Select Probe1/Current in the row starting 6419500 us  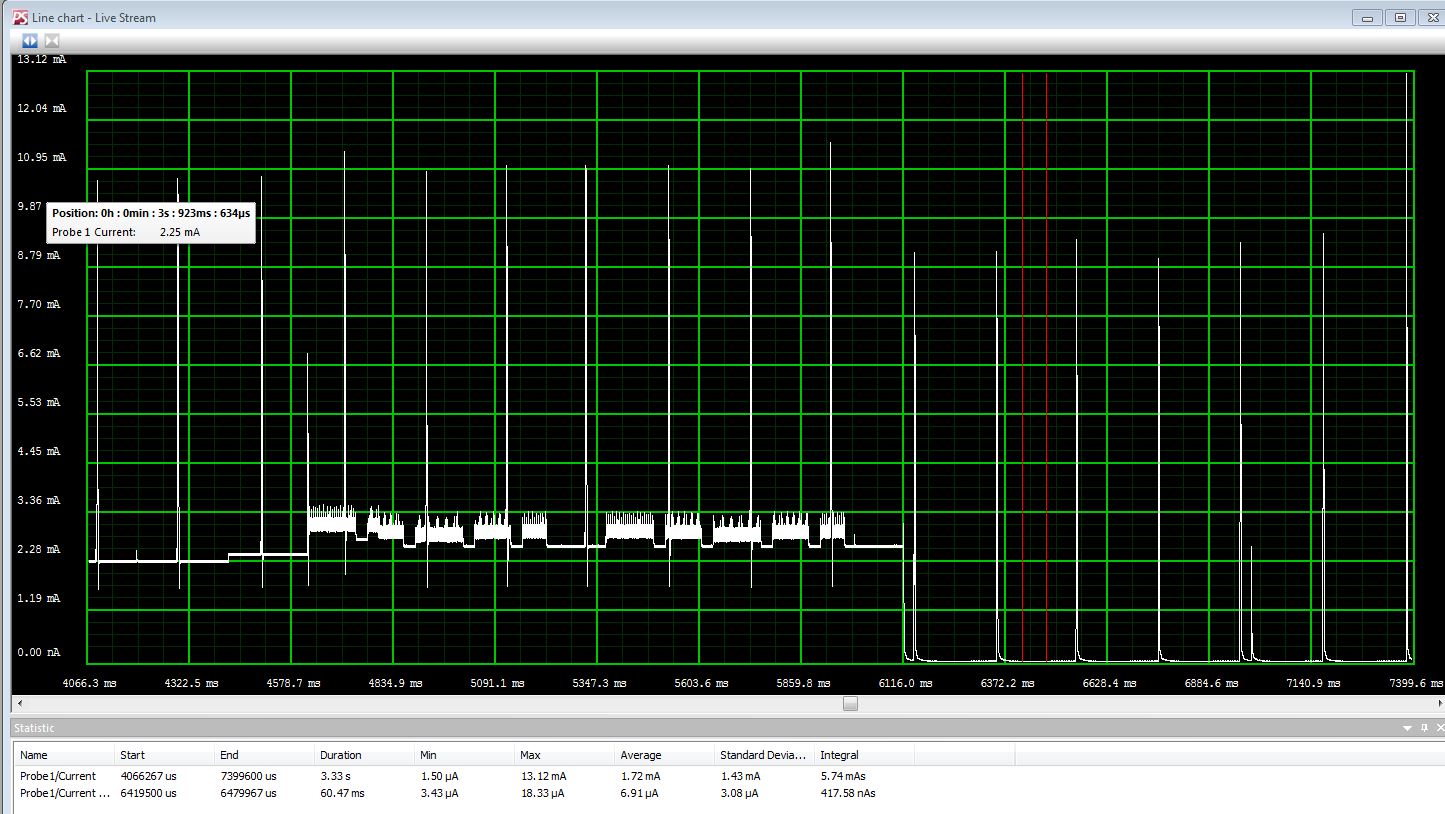tap(65, 793)
